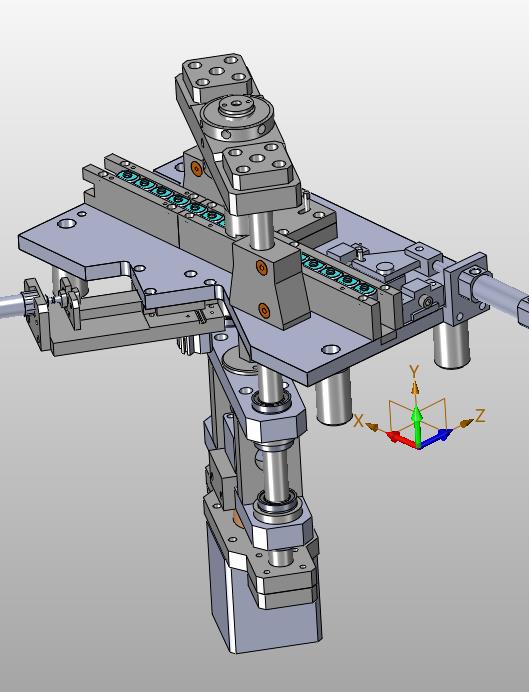This screenshot has height=692, width=529.
Task: Click the orange Y label of the triad
Action: (414, 372)
